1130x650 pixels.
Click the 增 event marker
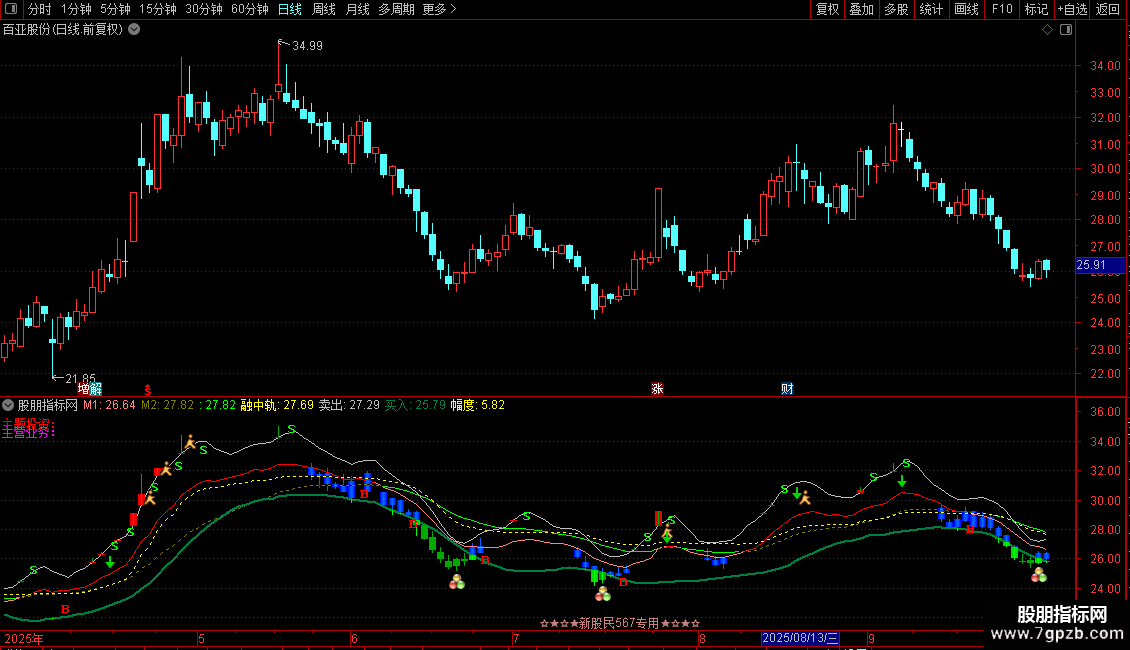click(84, 389)
